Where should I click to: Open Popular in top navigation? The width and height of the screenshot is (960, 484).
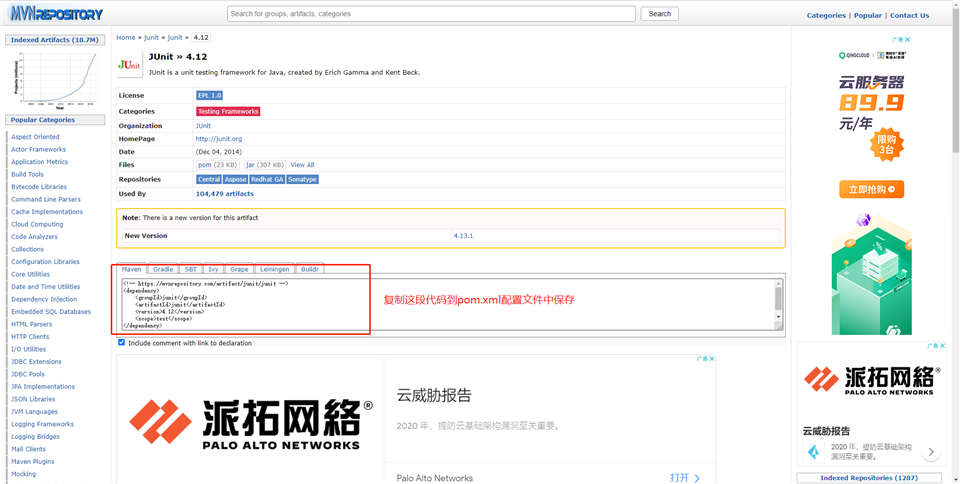tap(868, 15)
